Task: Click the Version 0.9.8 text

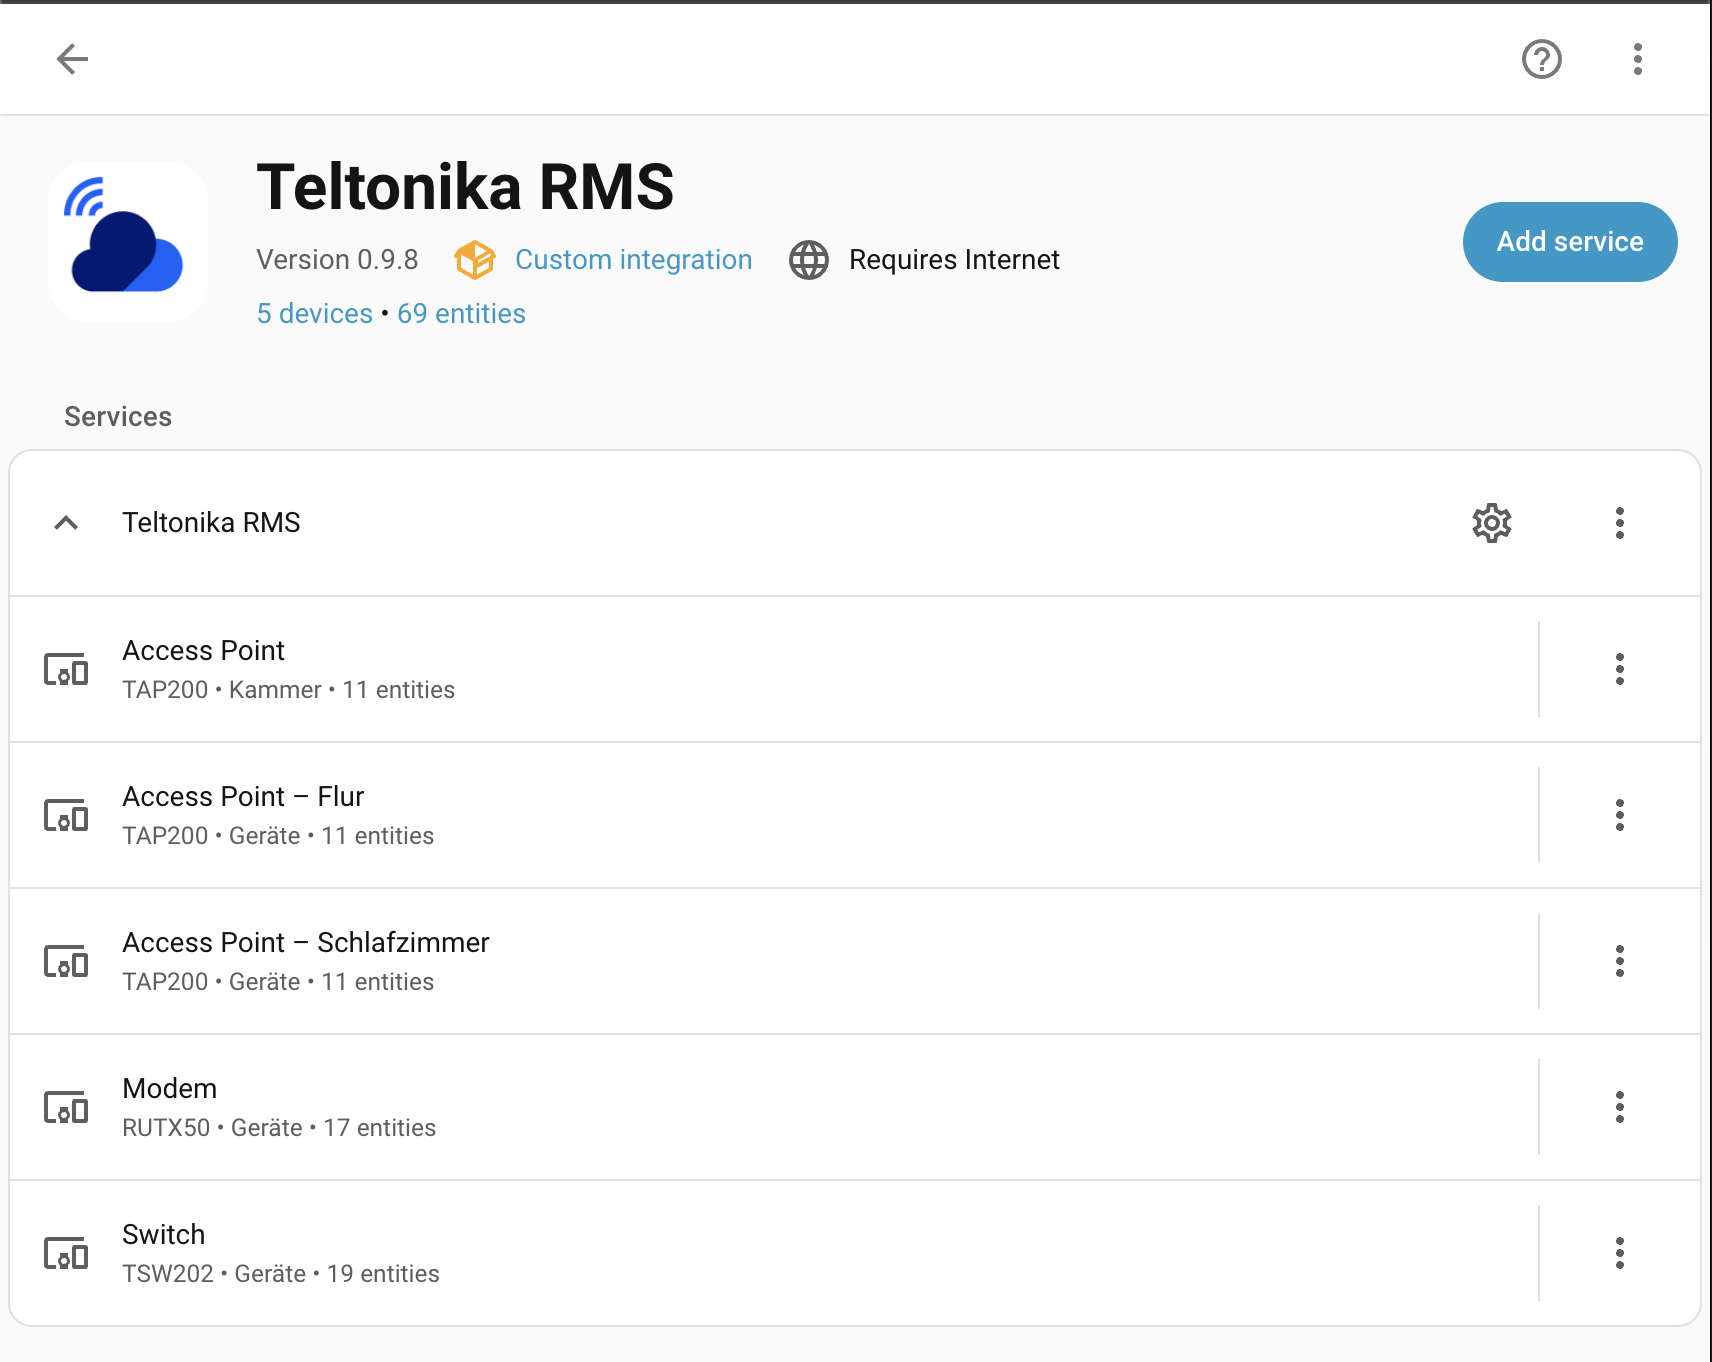Action: click(x=337, y=260)
